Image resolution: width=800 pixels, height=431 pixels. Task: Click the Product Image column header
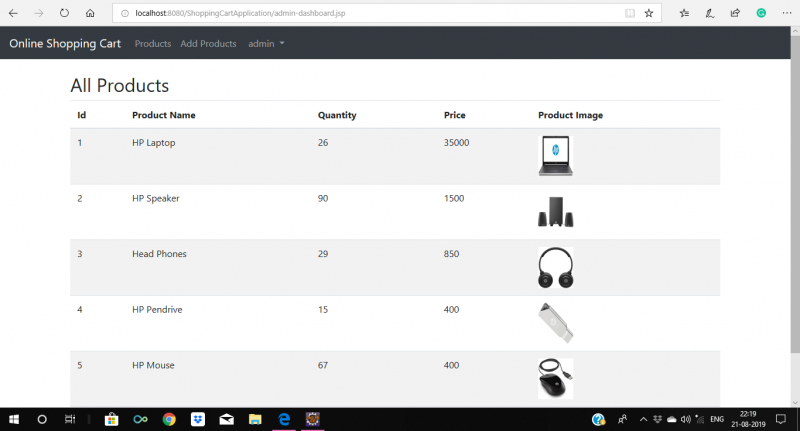click(x=570, y=115)
